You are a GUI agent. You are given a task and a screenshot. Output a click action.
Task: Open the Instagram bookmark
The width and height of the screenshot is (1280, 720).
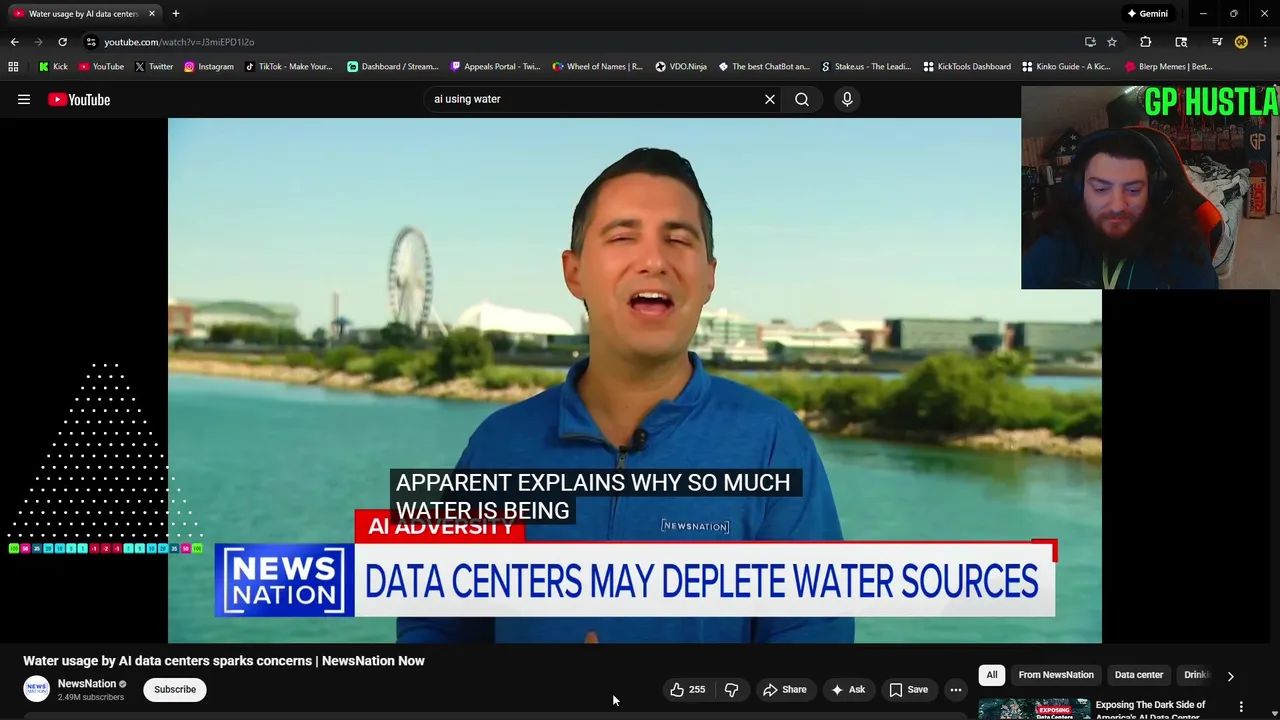coord(209,67)
